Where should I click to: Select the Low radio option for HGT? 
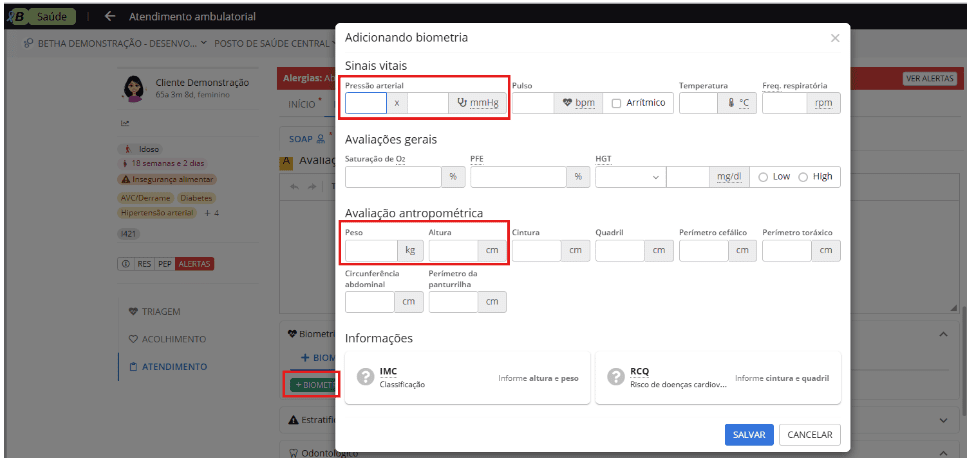pyautogui.click(x=764, y=177)
